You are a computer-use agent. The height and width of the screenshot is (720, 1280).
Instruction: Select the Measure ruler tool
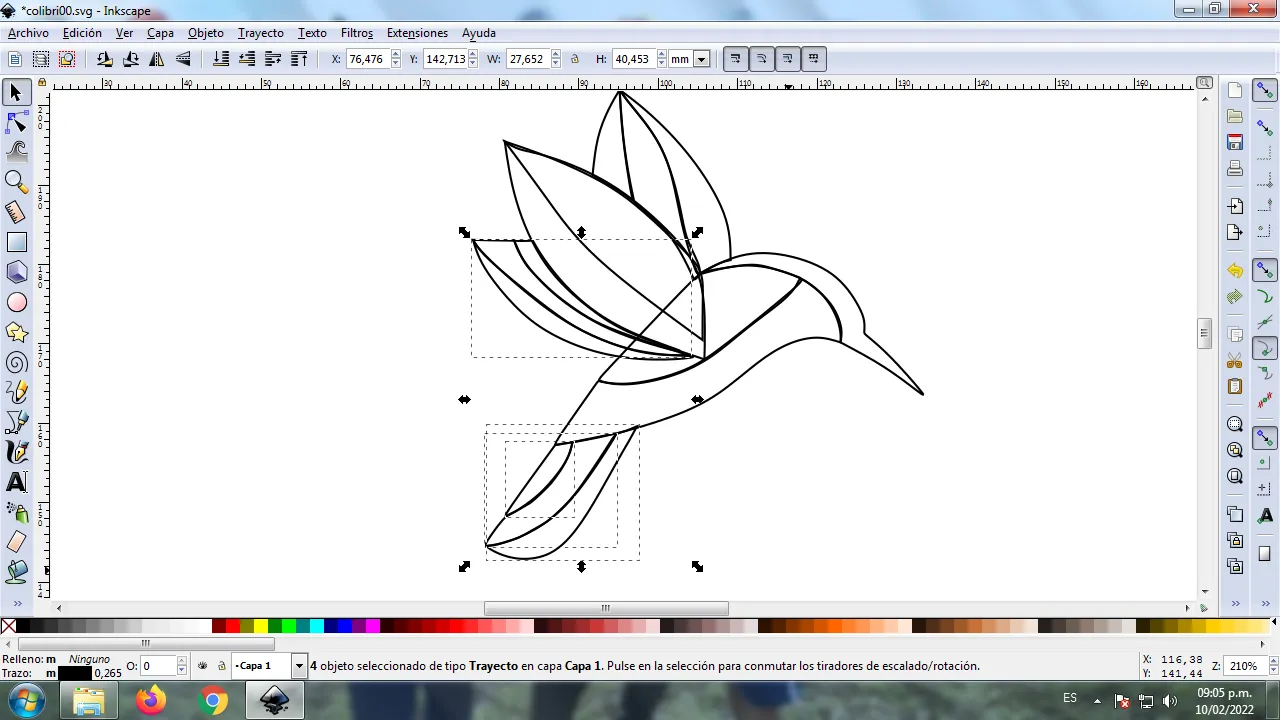coord(16,212)
